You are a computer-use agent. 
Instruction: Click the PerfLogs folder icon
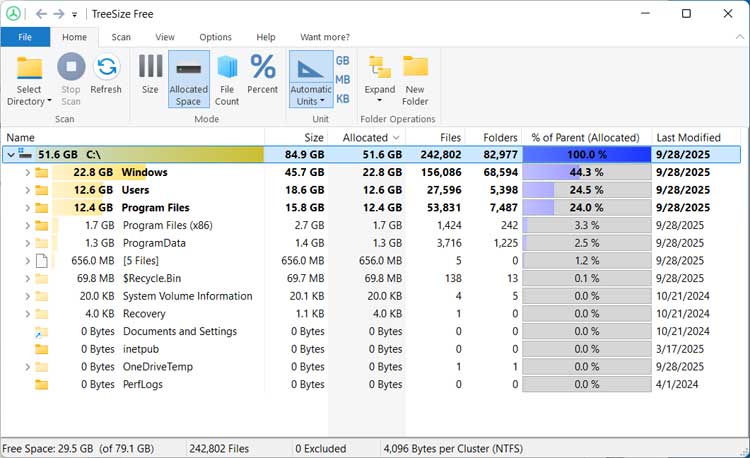tap(42, 385)
